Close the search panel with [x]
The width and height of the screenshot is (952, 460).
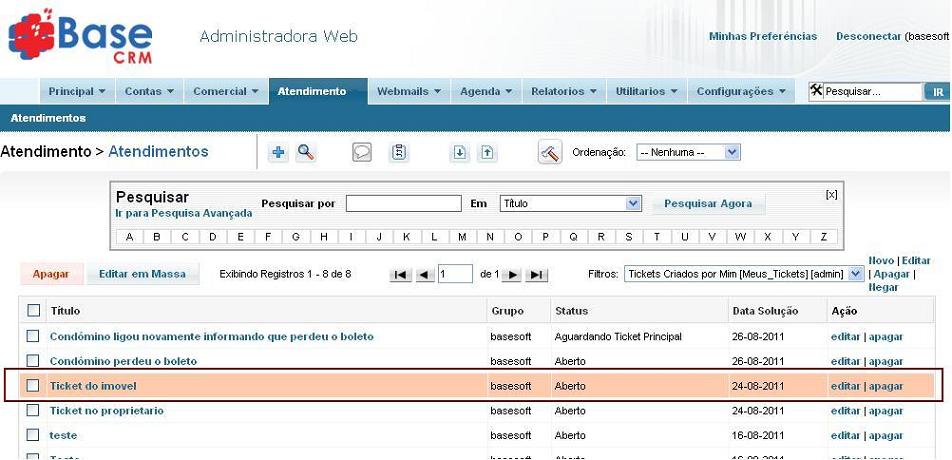(831, 194)
